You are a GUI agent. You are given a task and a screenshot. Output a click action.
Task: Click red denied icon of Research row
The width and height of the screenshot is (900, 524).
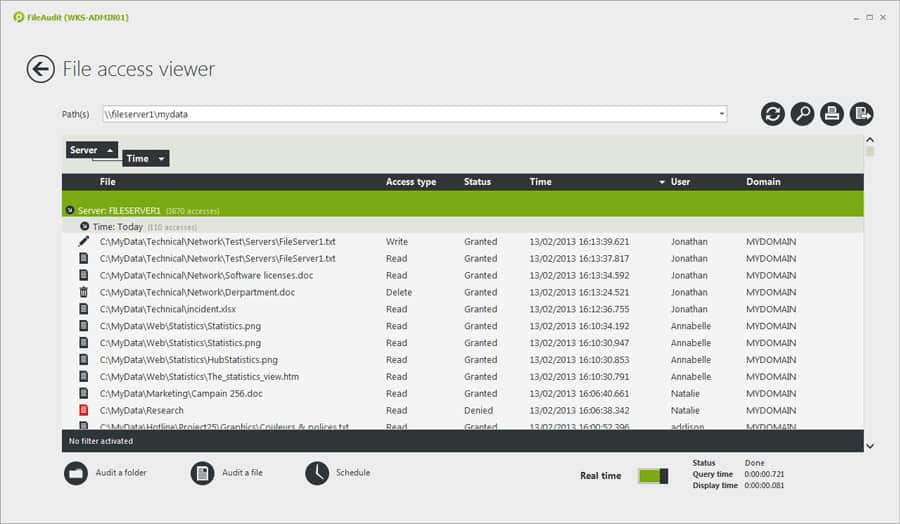coord(84,410)
